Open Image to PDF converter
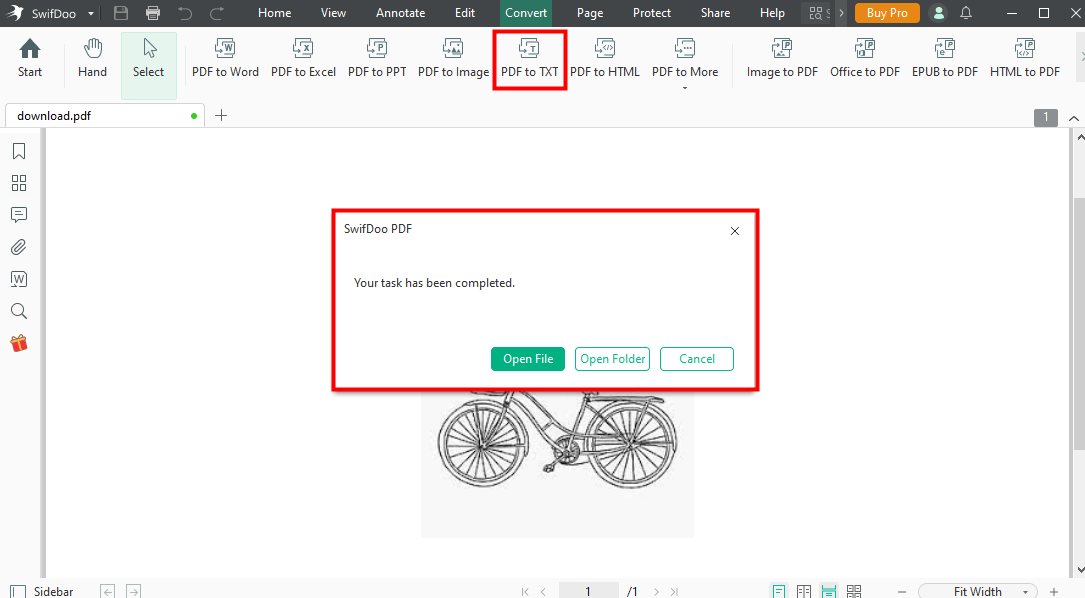 (x=782, y=59)
